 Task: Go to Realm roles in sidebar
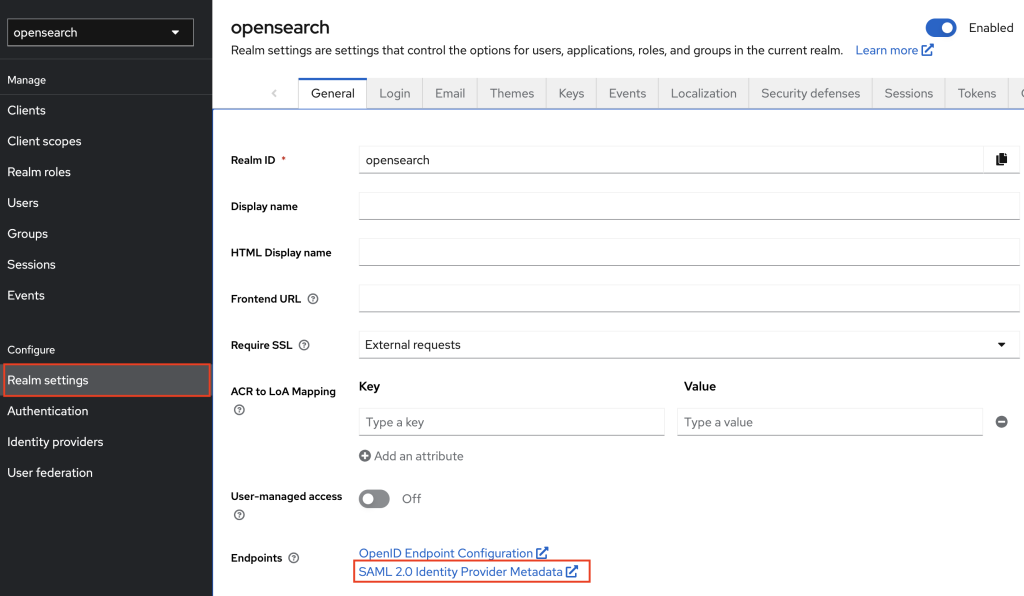[106, 172]
